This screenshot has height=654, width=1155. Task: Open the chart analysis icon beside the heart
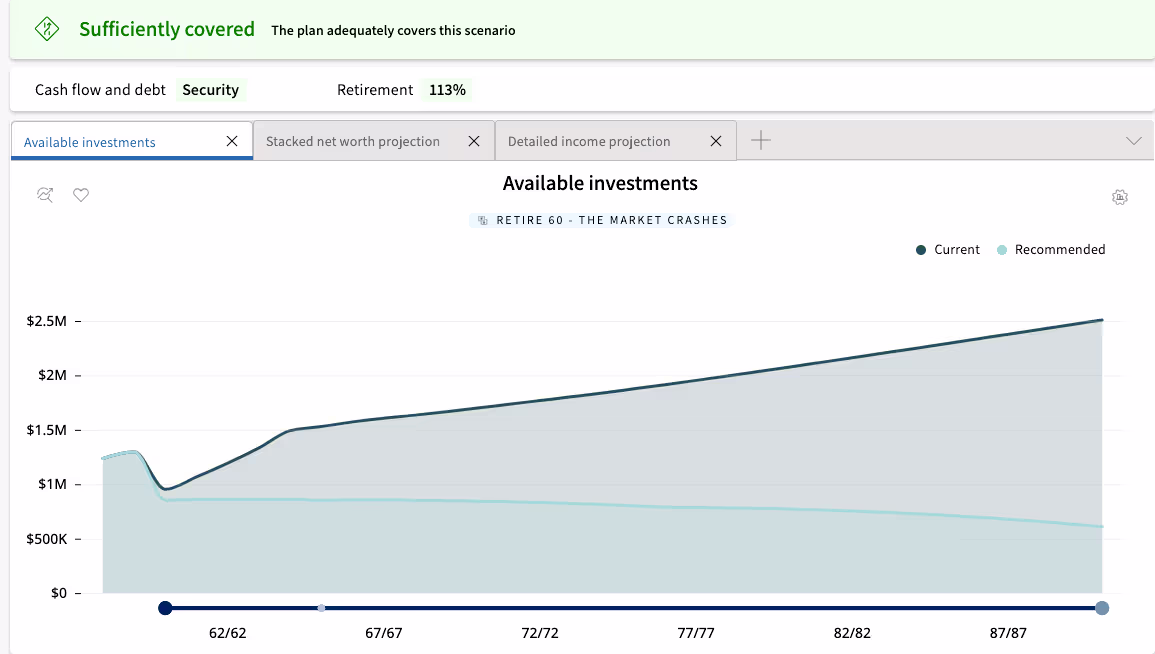click(x=45, y=195)
